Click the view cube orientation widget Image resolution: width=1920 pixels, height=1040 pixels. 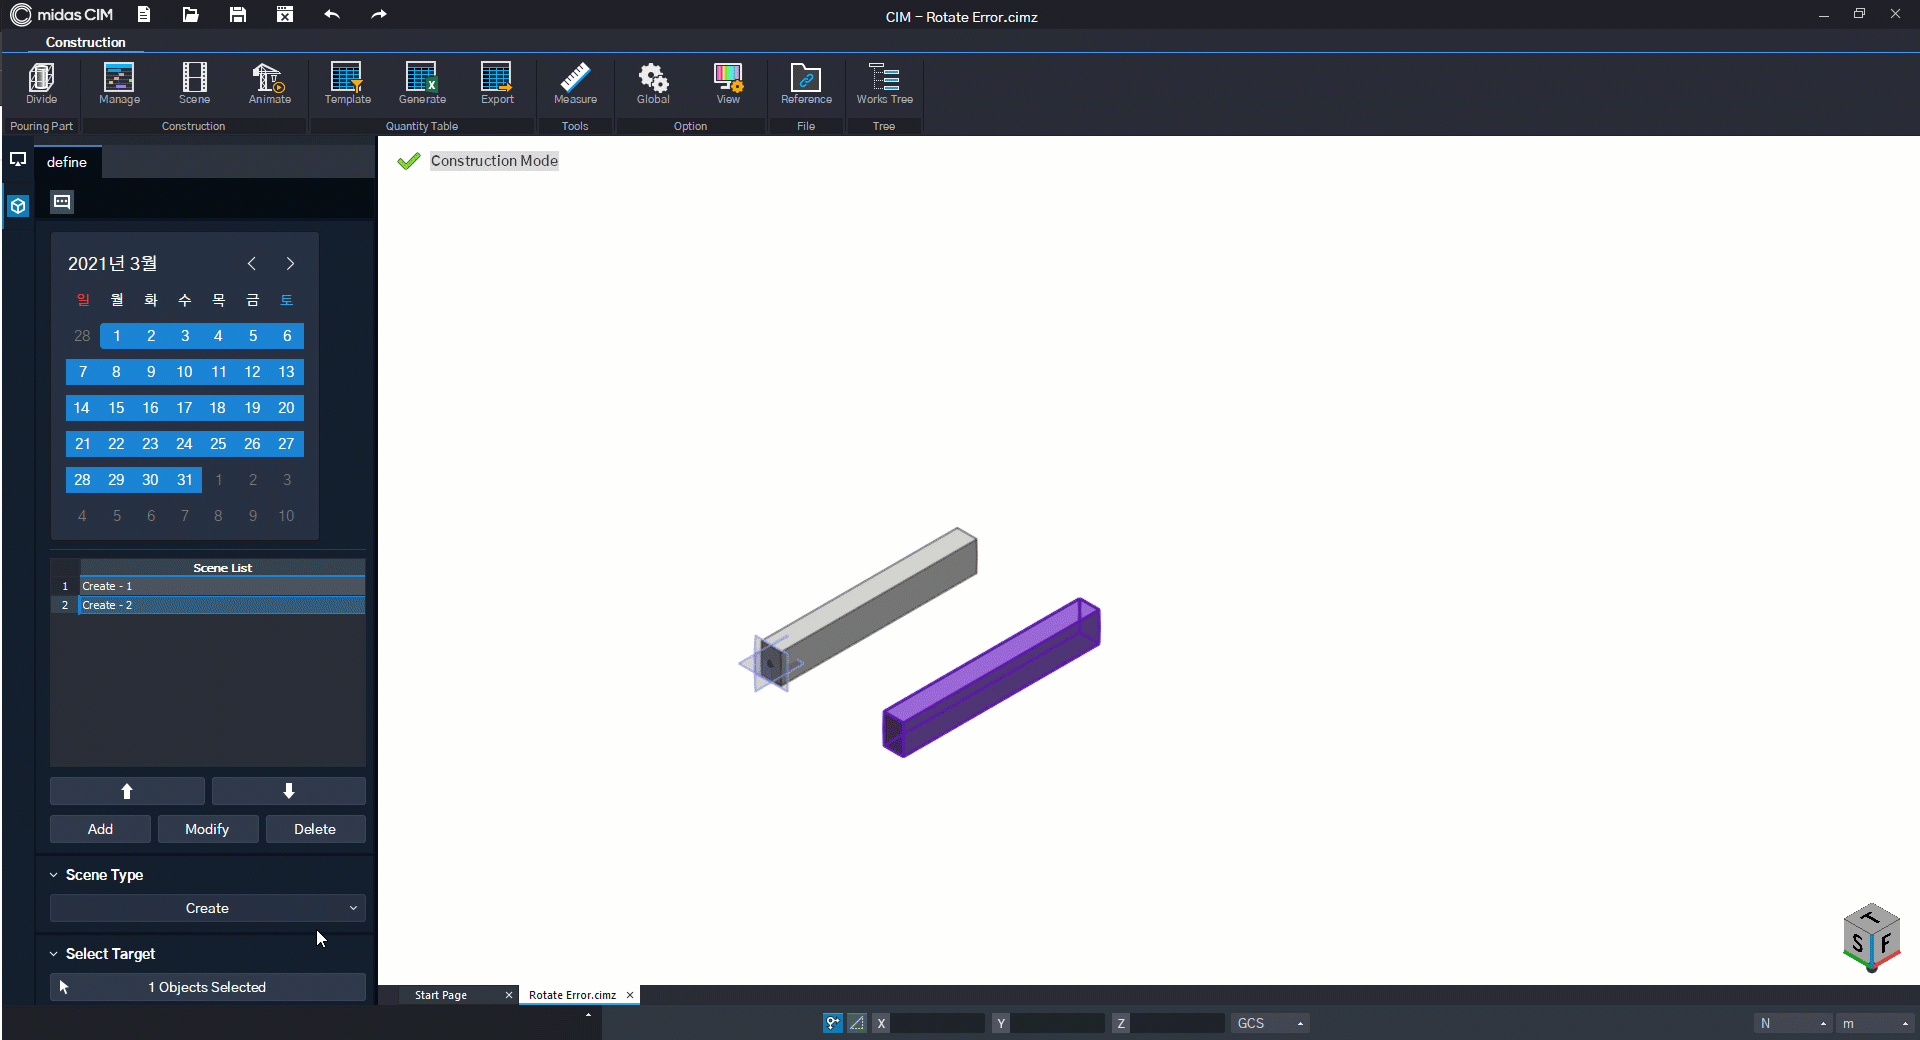pyautogui.click(x=1871, y=937)
